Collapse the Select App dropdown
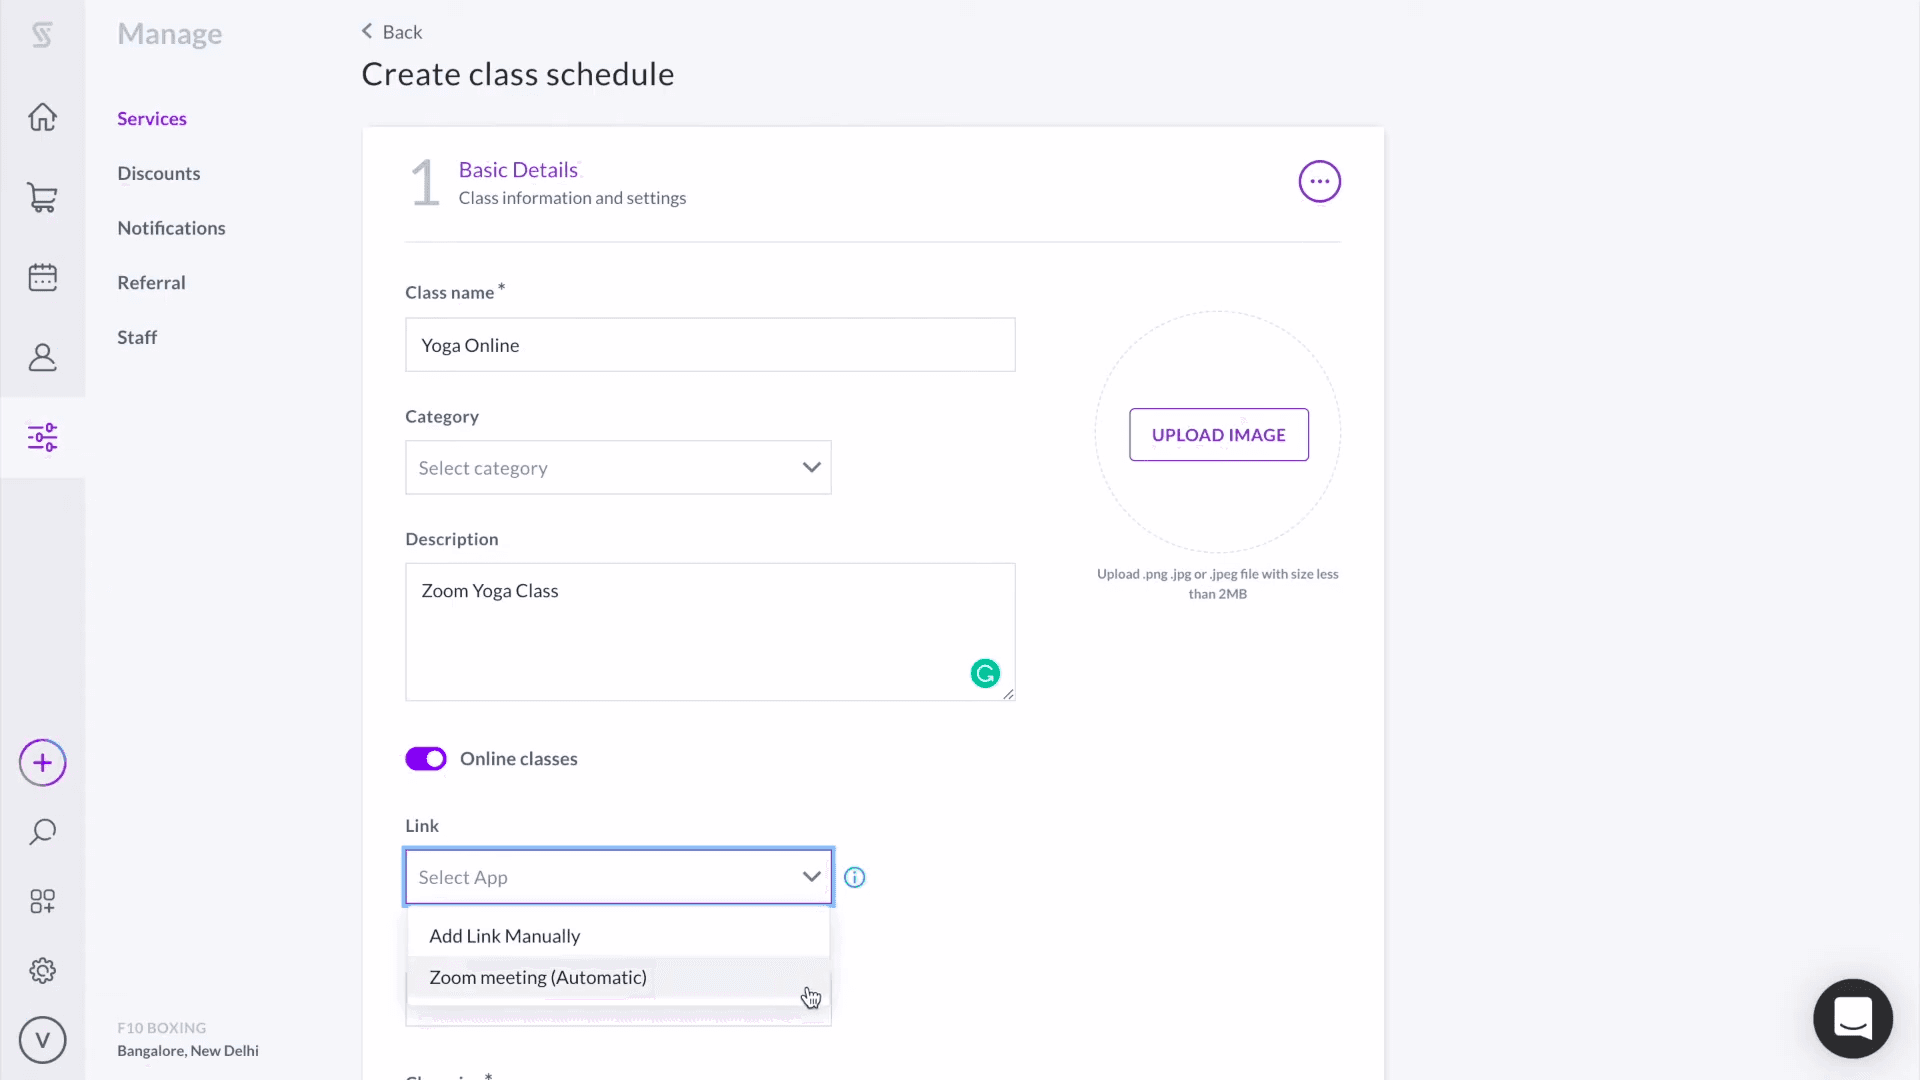Image resolution: width=1920 pixels, height=1080 pixels. coord(618,877)
